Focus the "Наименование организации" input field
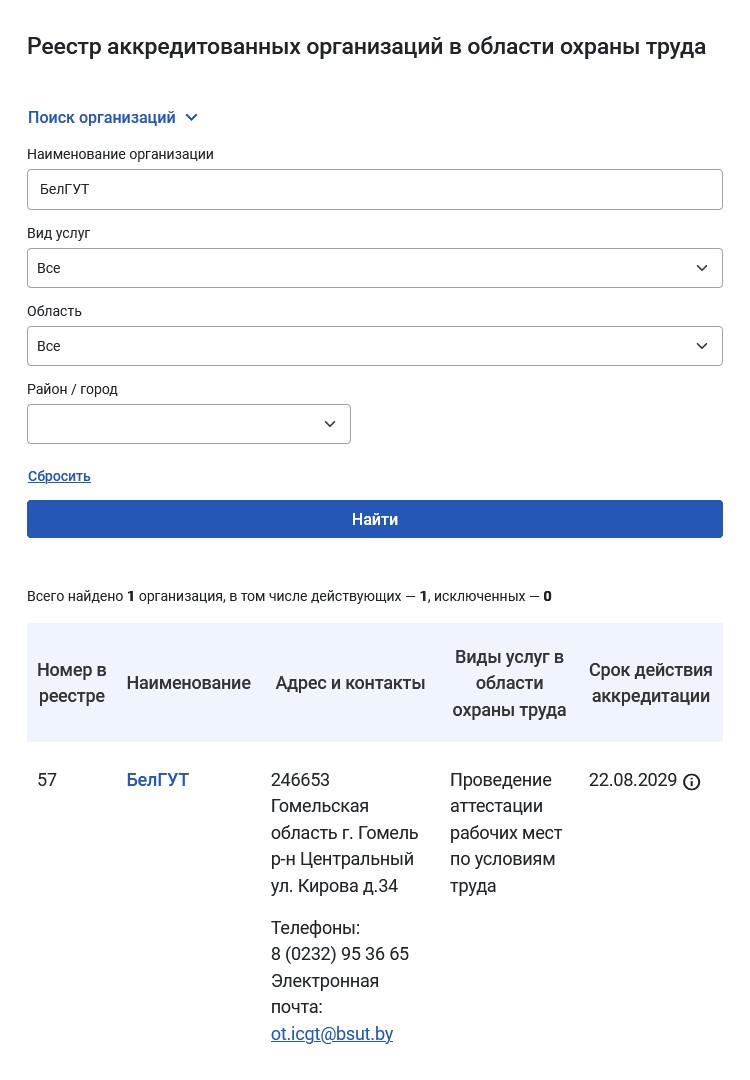 [374, 189]
